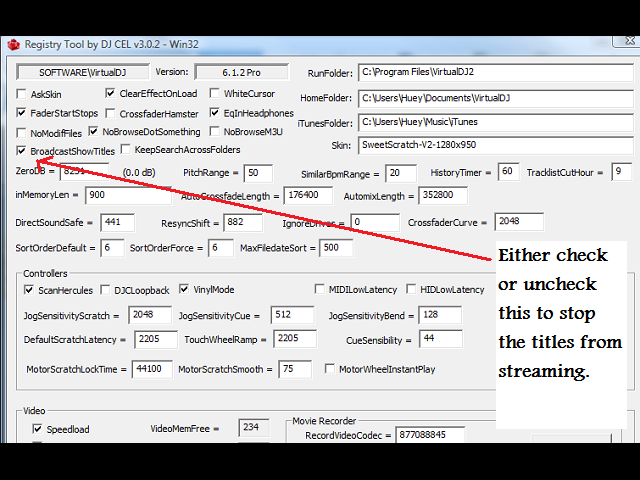This screenshot has height=480, width=640.
Task: Enable CrossfaderHamster checkbox
Action: click(x=110, y=113)
